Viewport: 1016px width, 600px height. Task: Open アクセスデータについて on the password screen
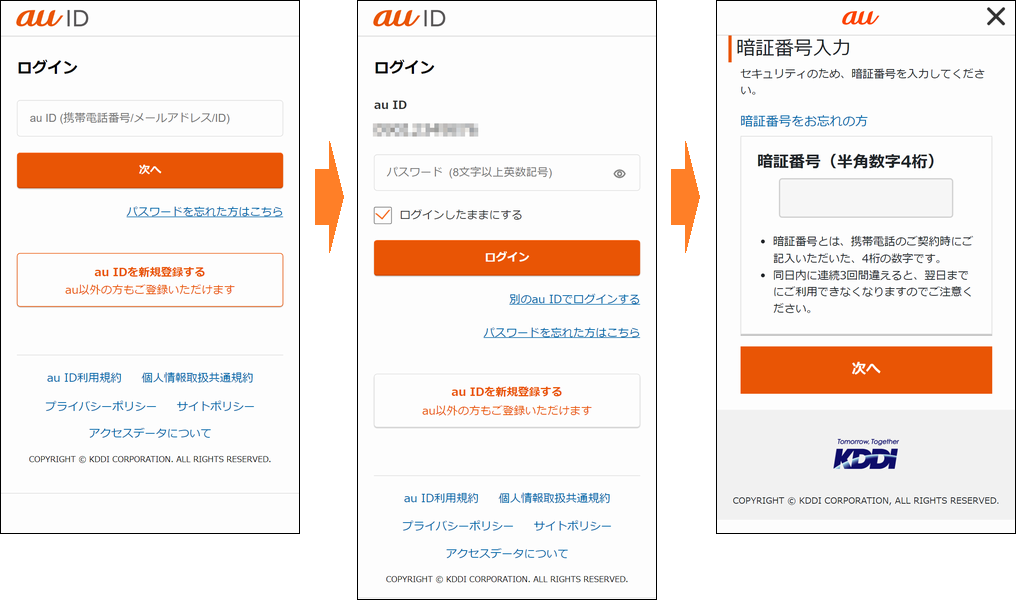(507, 553)
